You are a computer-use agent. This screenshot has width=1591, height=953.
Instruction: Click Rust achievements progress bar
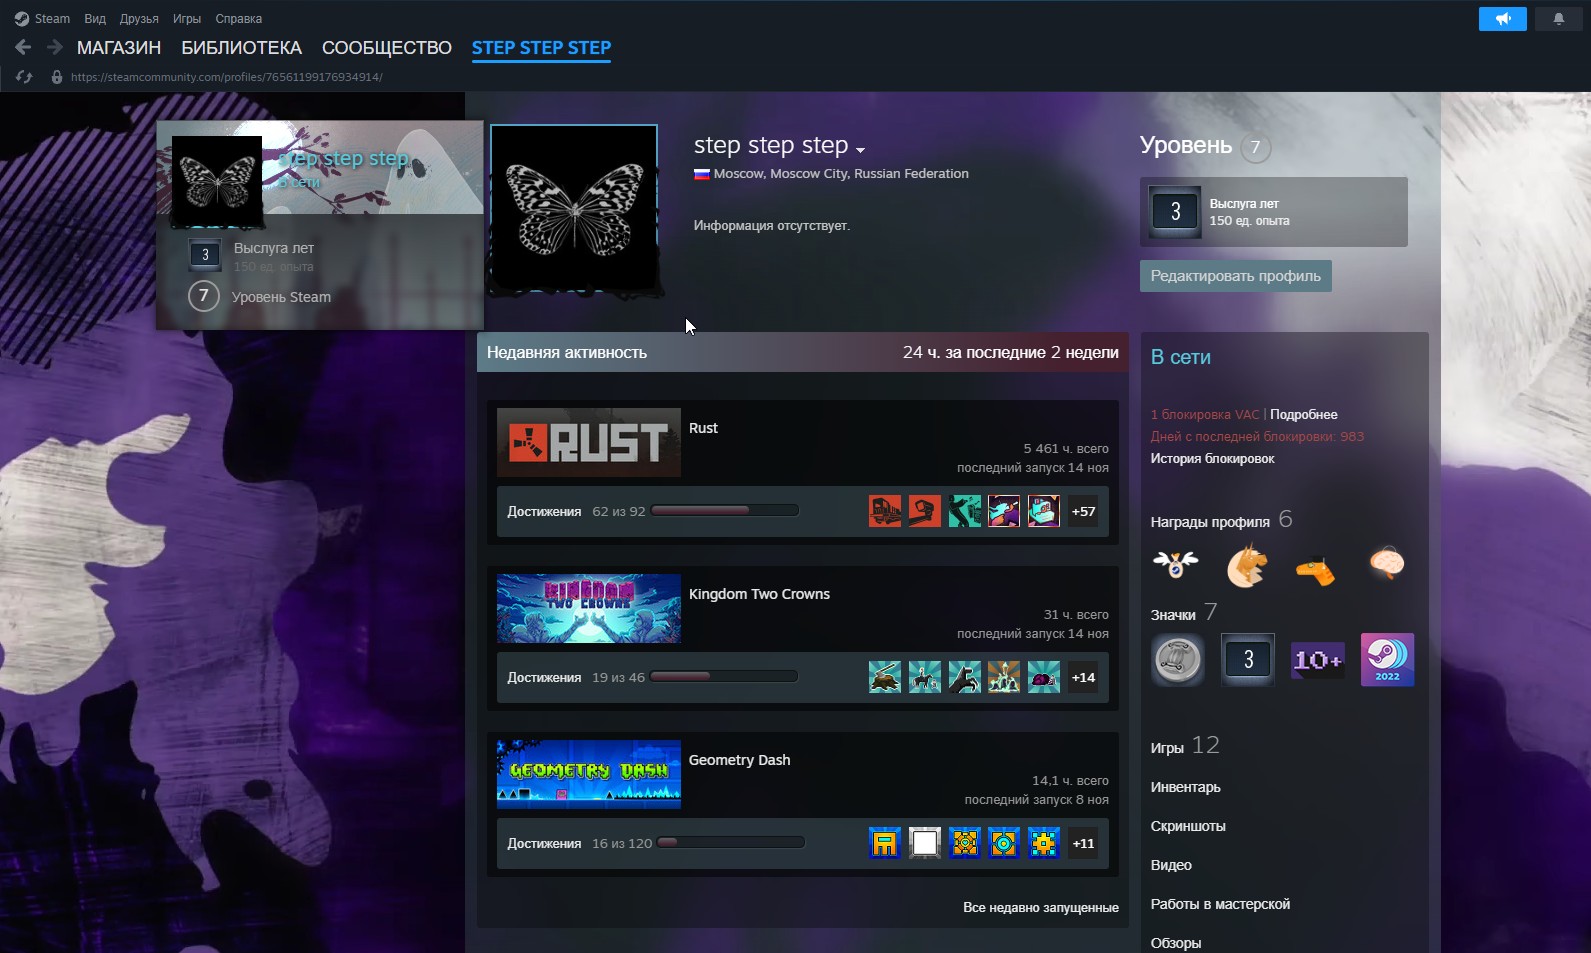tap(725, 511)
